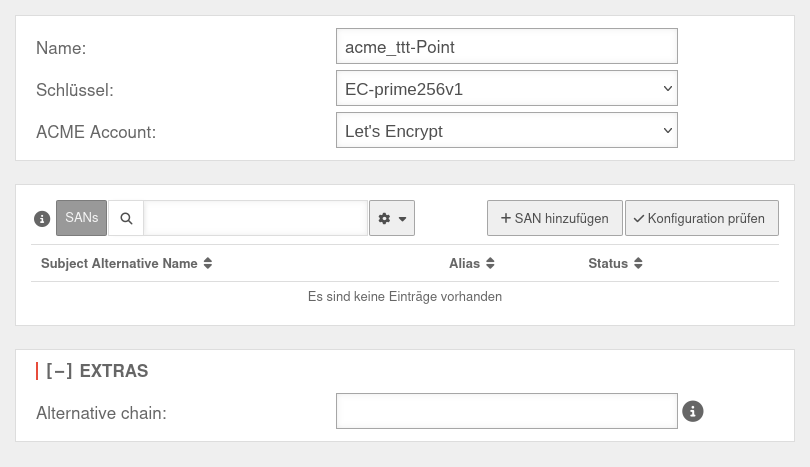Open the Schlüssel dropdown
Image resolution: width=810 pixels, height=467 pixels.
506,89
